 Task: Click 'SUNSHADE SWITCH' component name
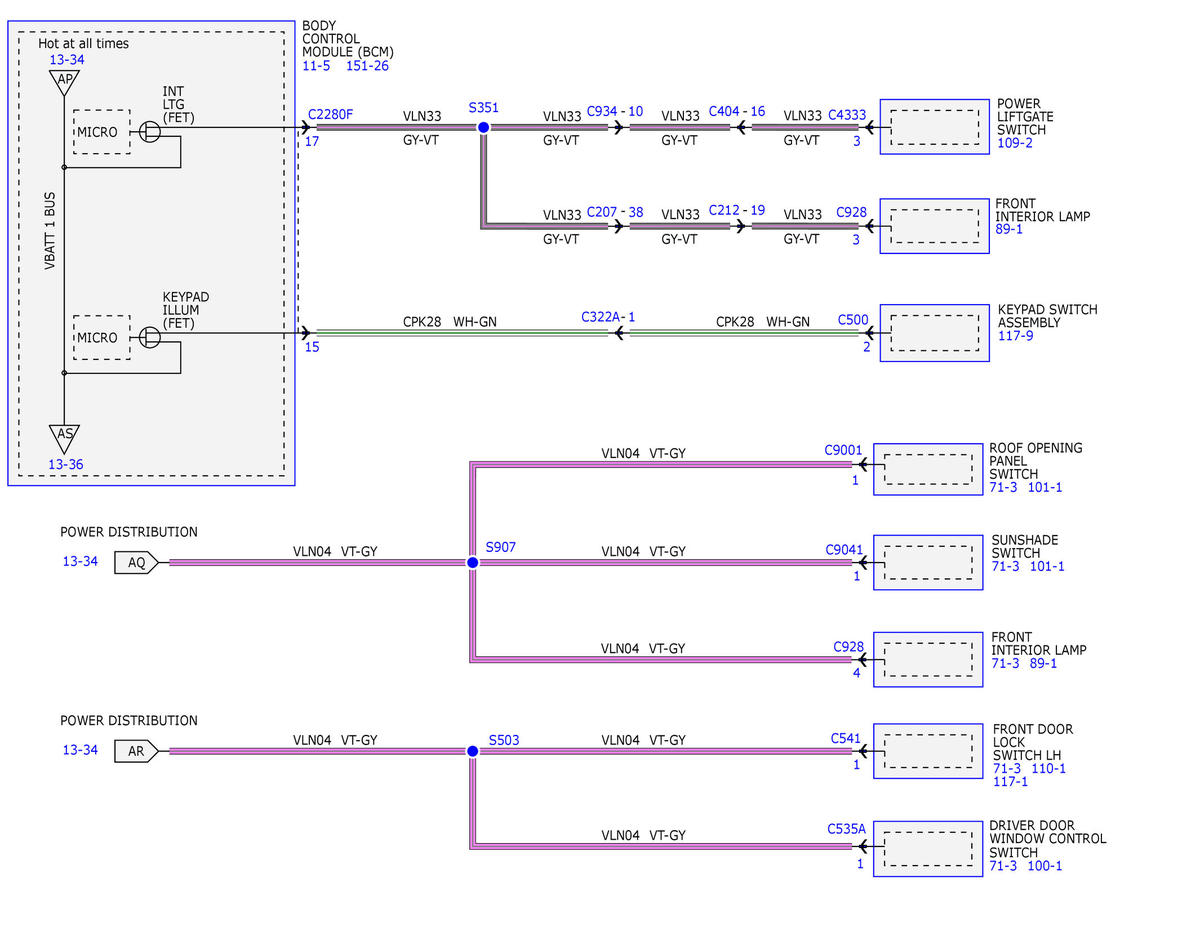1025,546
